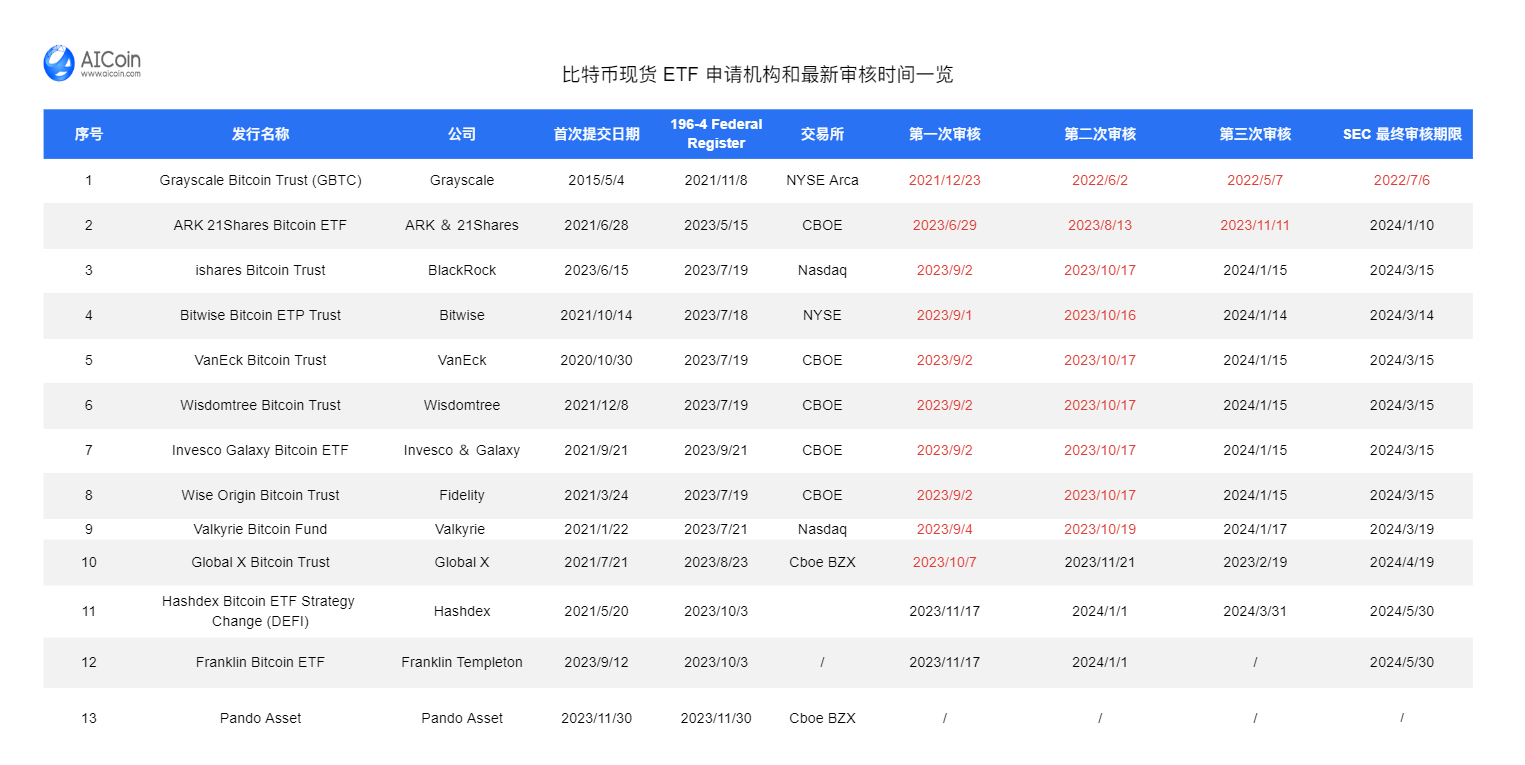The width and height of the screenshot is (1525, 765).
Task: Select the 序号 column header
Action: pyautogui.click(x=89, y=134)
